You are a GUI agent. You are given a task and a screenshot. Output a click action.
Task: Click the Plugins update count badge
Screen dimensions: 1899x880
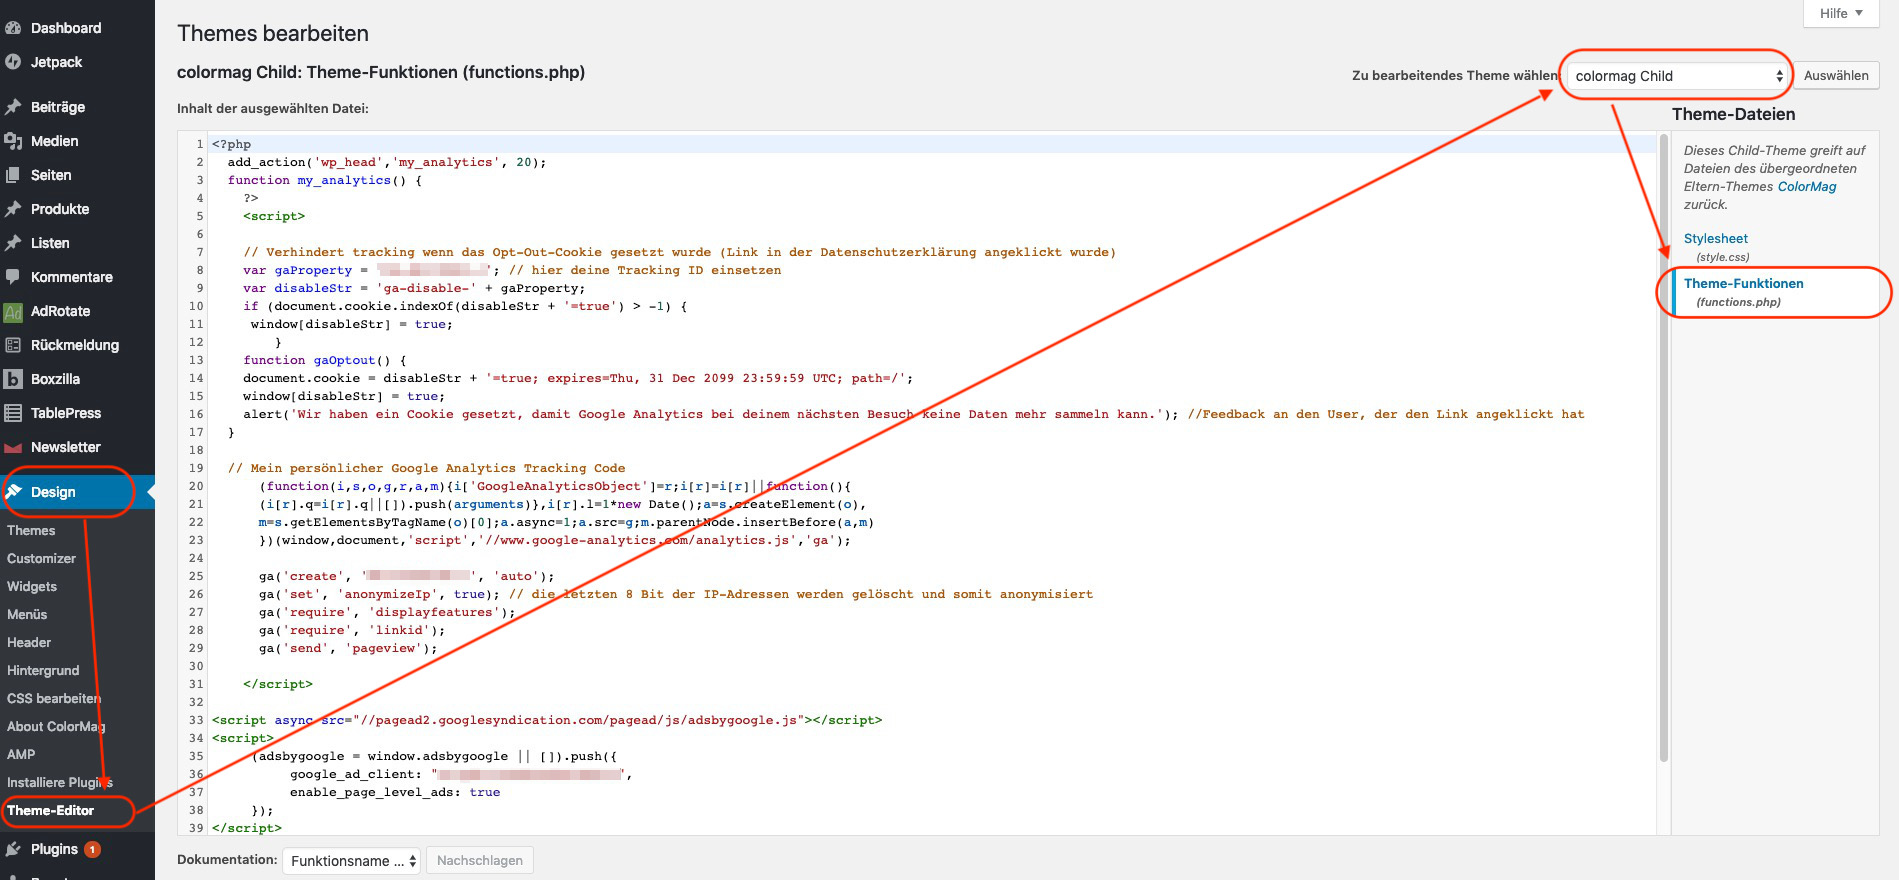click(92, 849)
